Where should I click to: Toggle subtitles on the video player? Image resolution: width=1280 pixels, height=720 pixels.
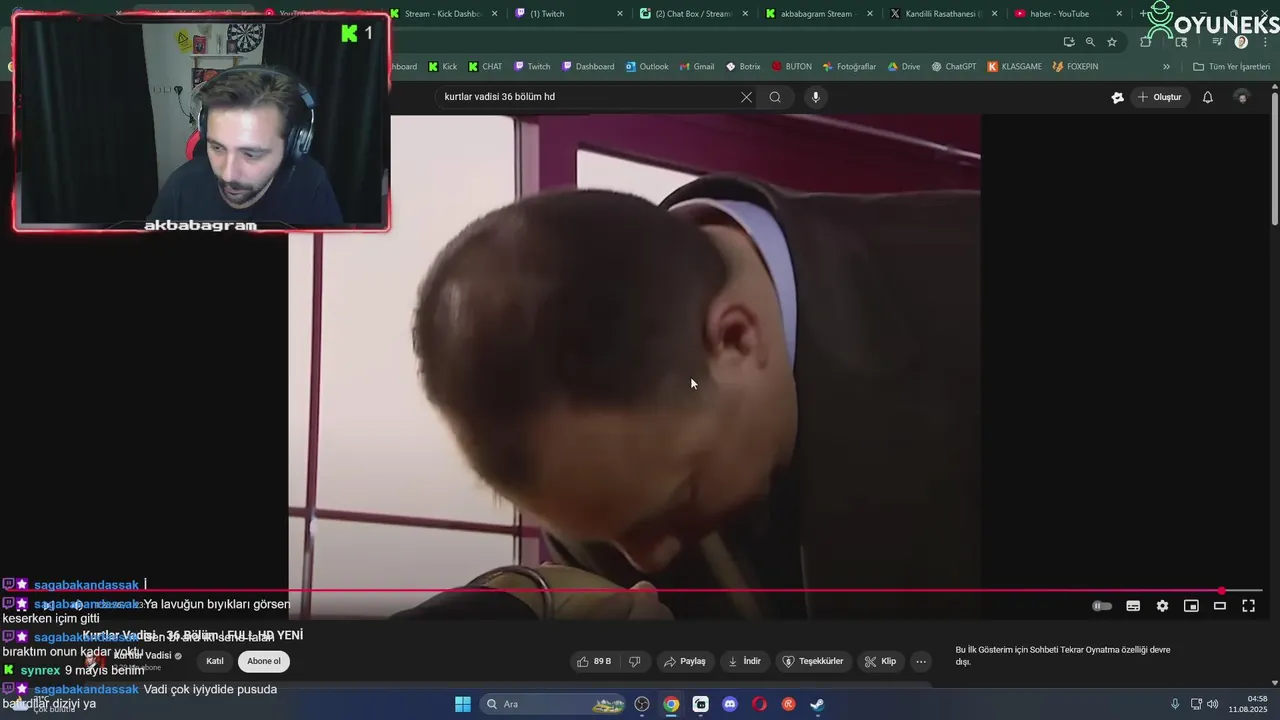coord(1133,606)
